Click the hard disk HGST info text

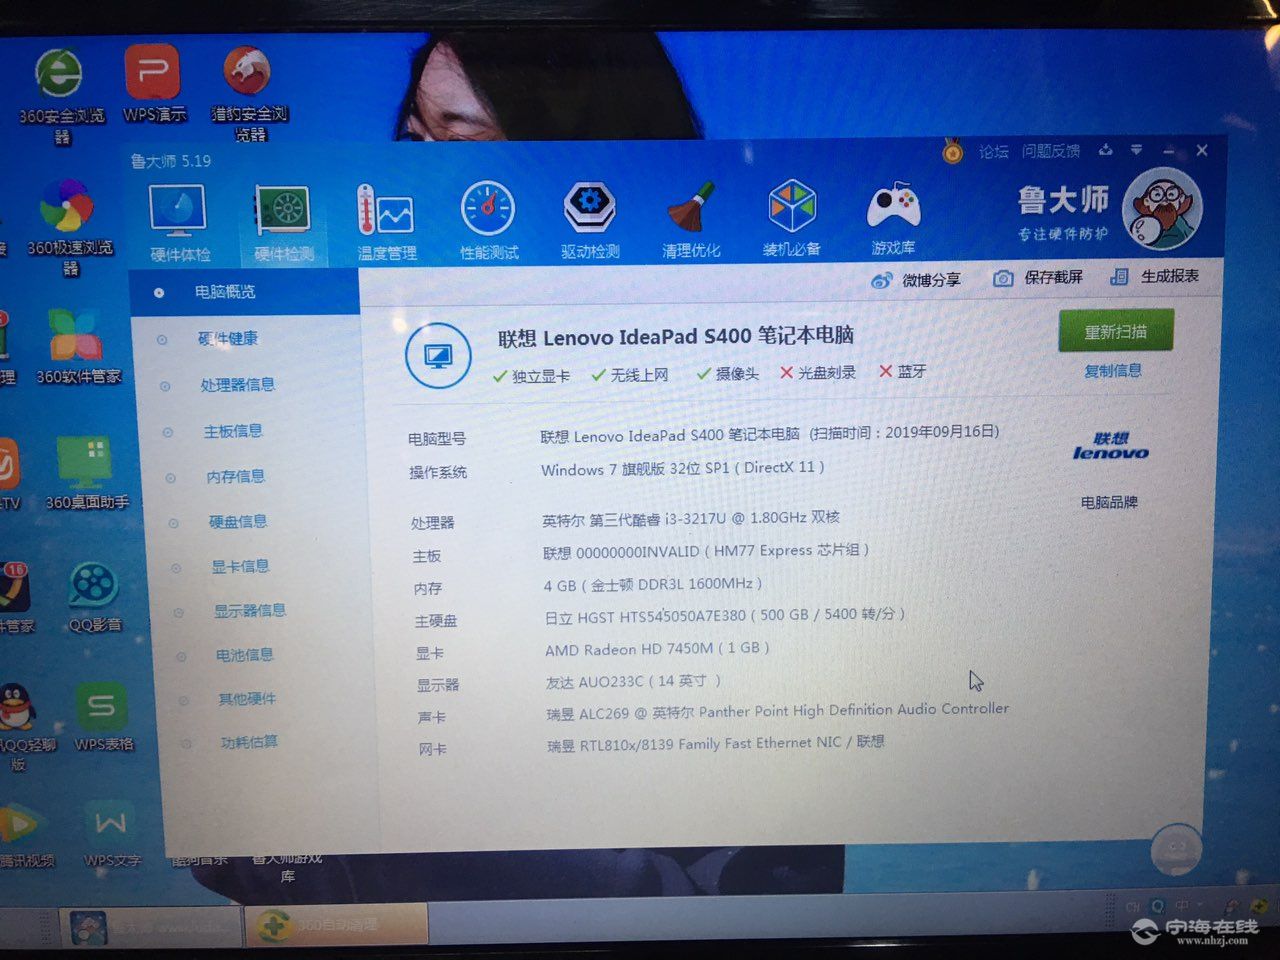(x=724, y=616)
